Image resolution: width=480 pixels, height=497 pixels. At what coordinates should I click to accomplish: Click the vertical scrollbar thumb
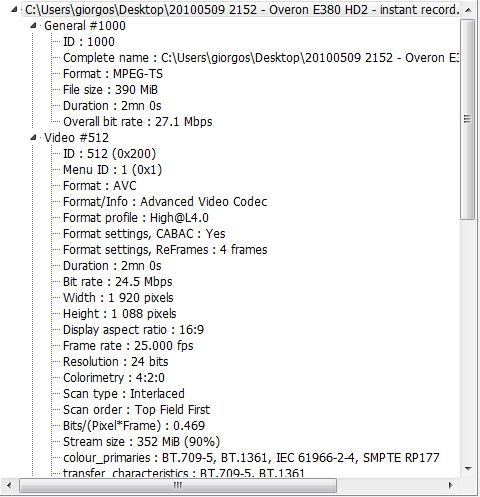pyautogui.click(x=468, y=119)
